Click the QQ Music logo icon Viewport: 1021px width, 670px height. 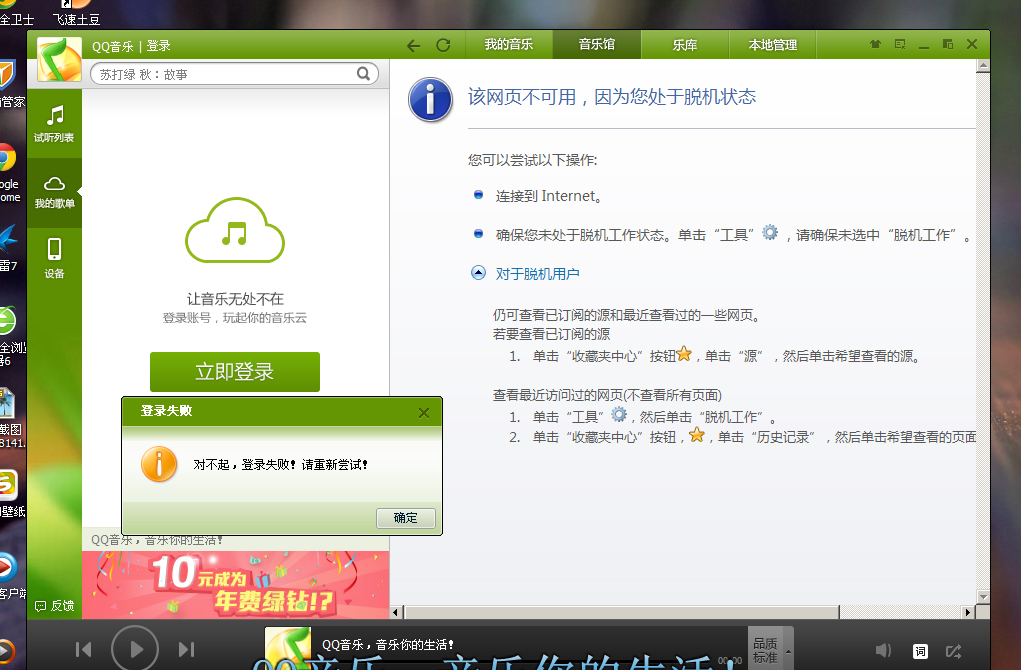point(59,59)
